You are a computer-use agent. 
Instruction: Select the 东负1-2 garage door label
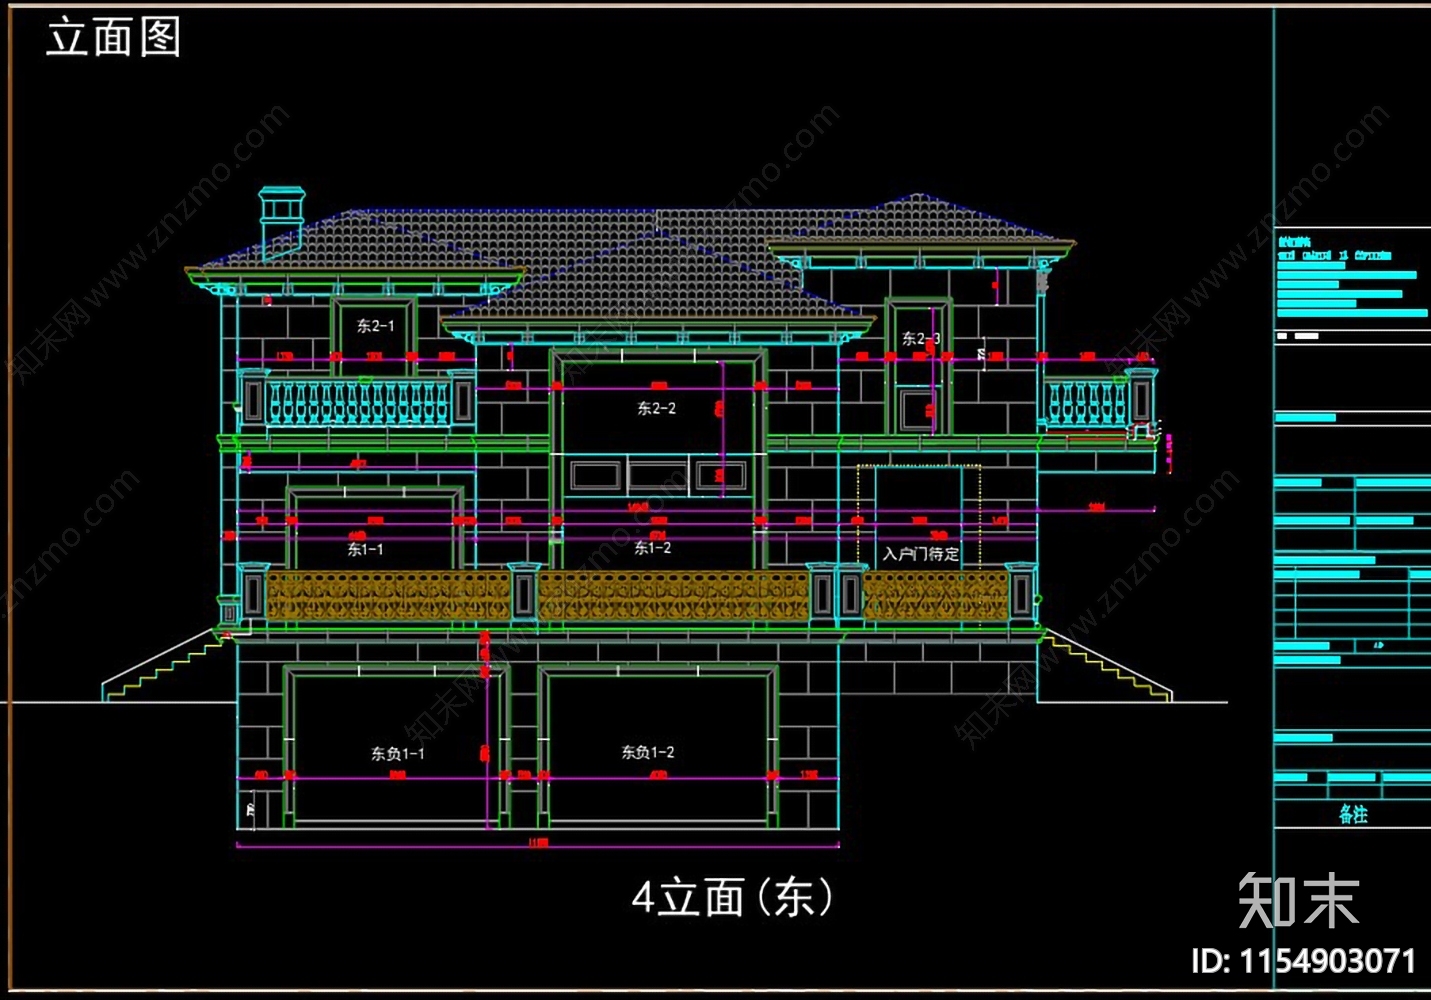[647, 752]
